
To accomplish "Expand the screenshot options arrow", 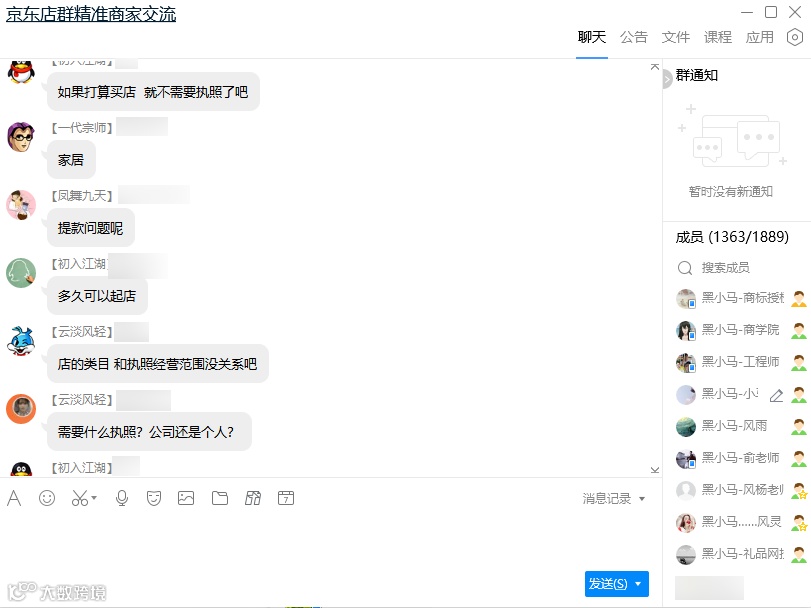I will [x=94, y=498].
